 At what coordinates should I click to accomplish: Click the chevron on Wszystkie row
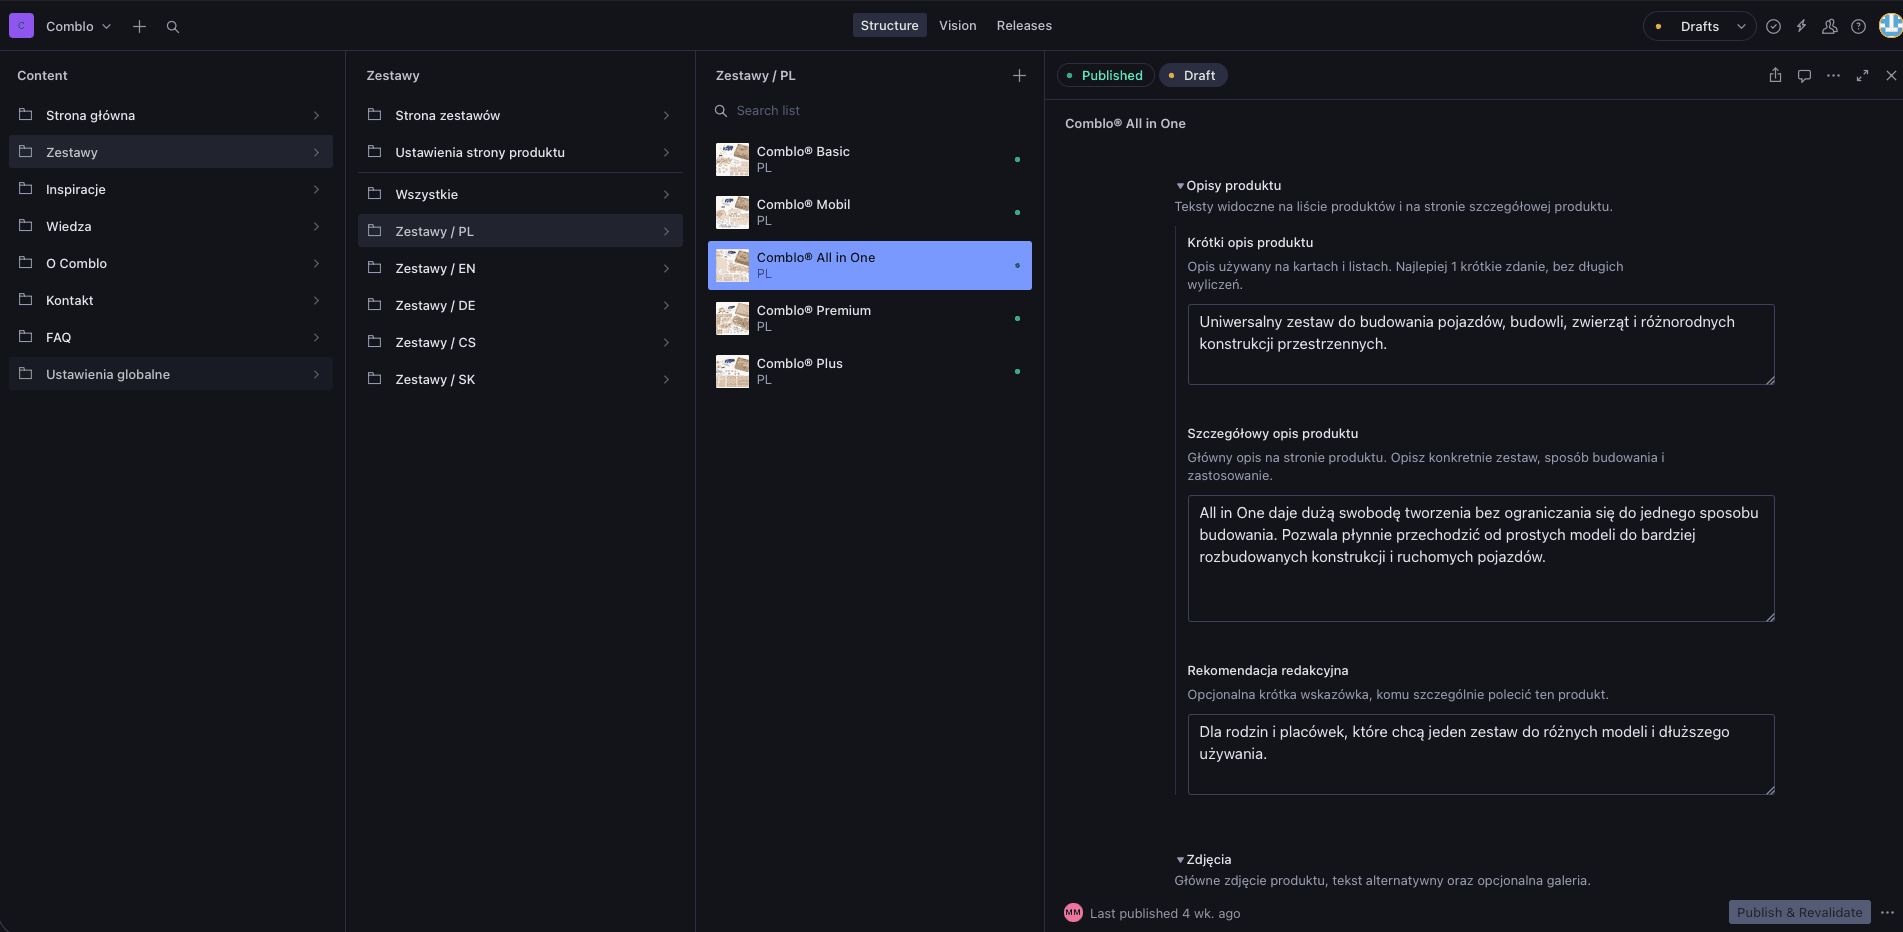(666, 195)
